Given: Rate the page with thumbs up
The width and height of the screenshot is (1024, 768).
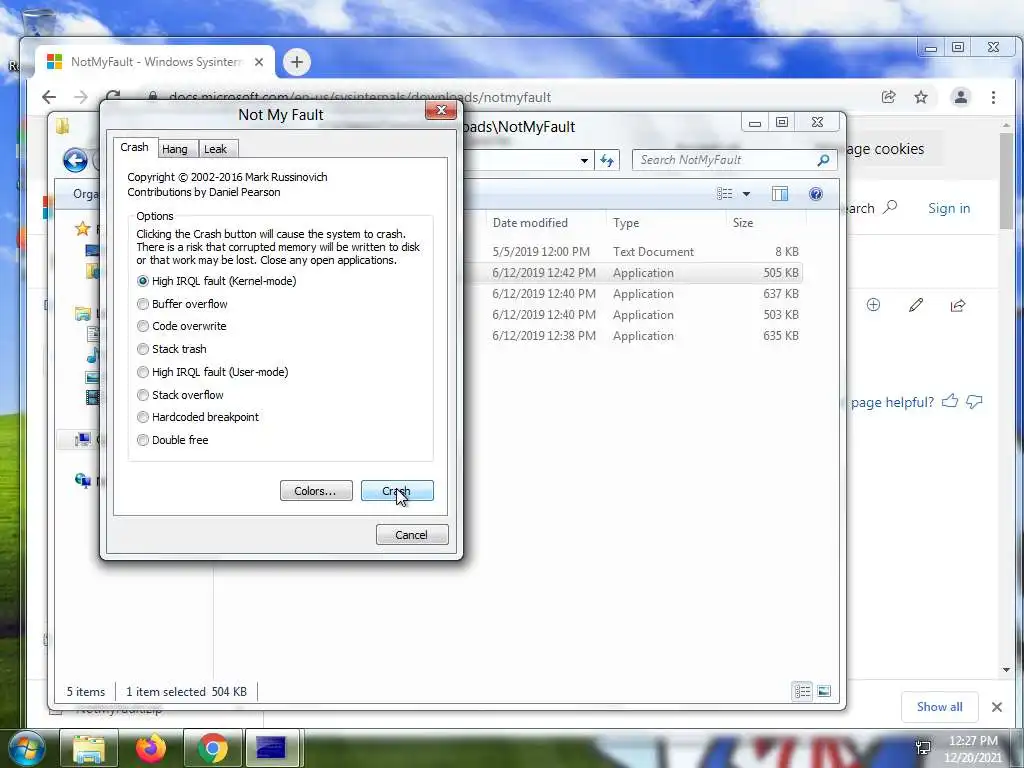Looking at the screenshot, I should tap(950, 401).
